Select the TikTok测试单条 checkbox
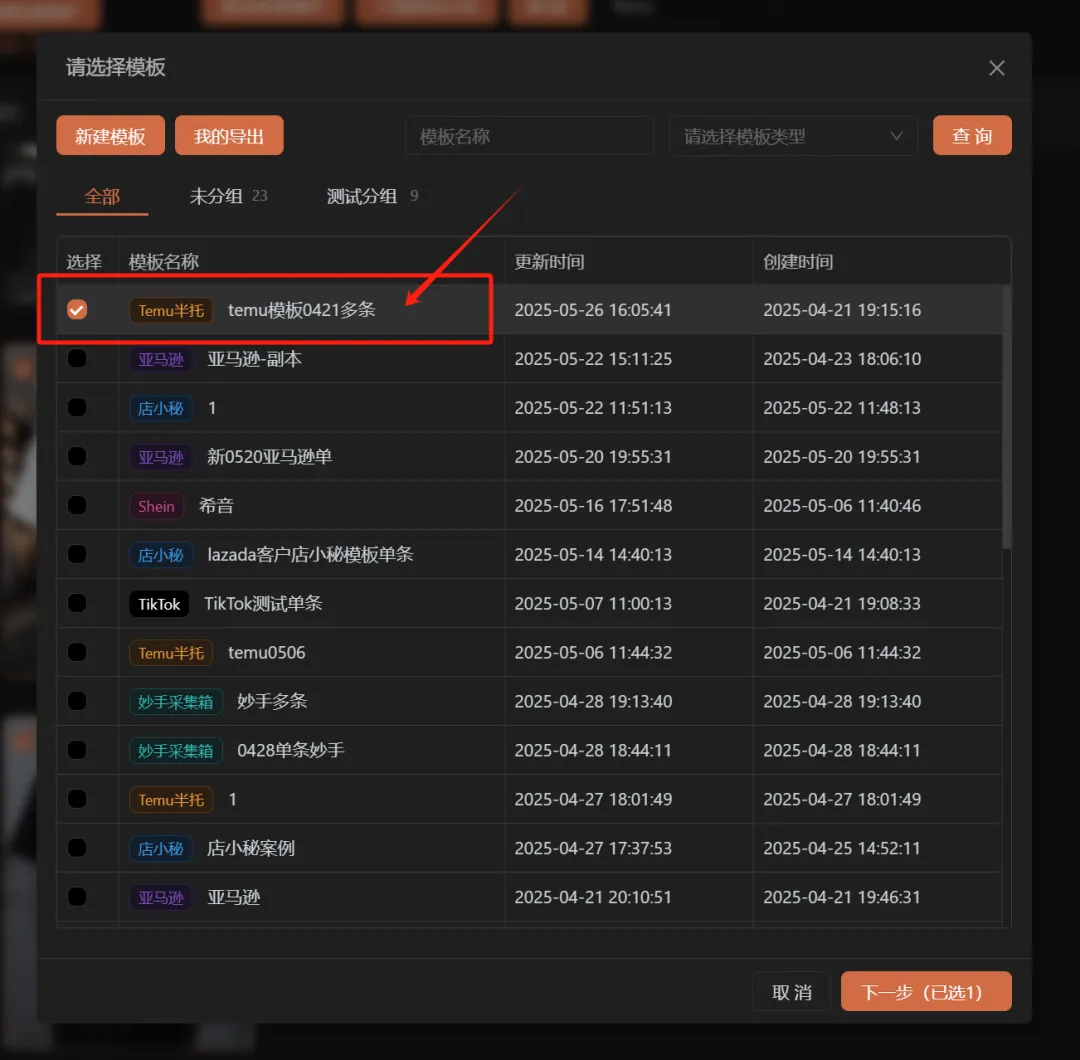 76,603
